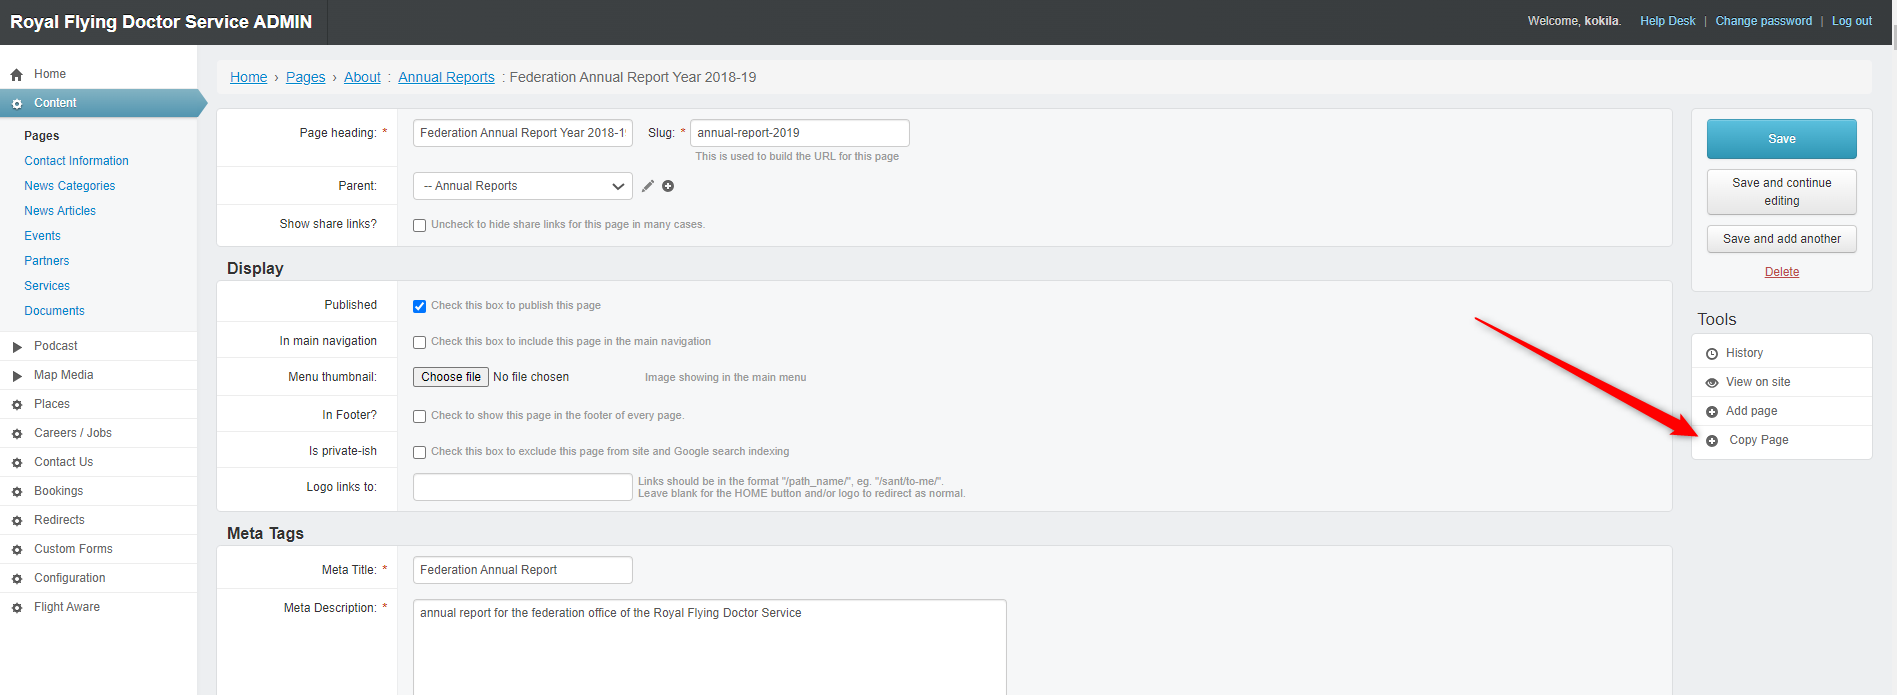Viewport: 1897px width, 695px height.
Task: Click the gear icon next to Redirects
Action: (x=16, y=521)
